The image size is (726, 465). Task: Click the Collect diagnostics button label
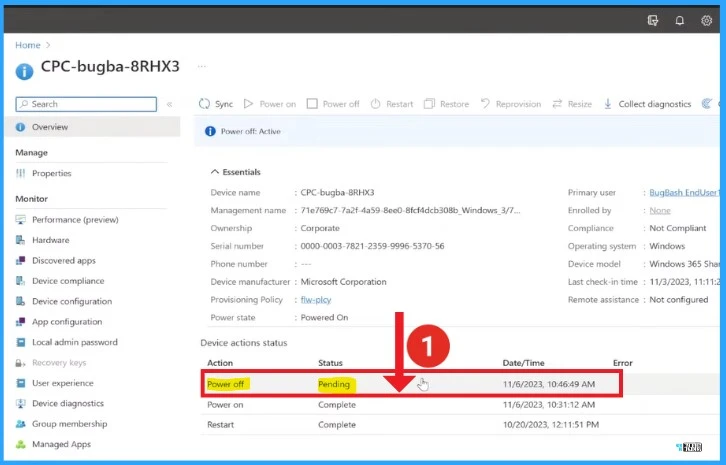point(655,104)
